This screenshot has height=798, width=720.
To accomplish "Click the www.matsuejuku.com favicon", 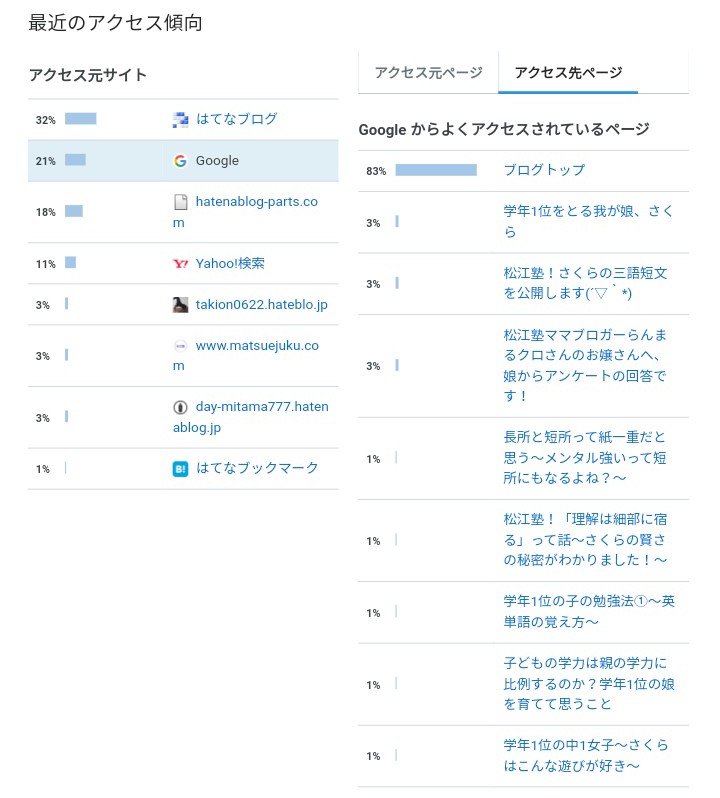I will coord(180,346).
